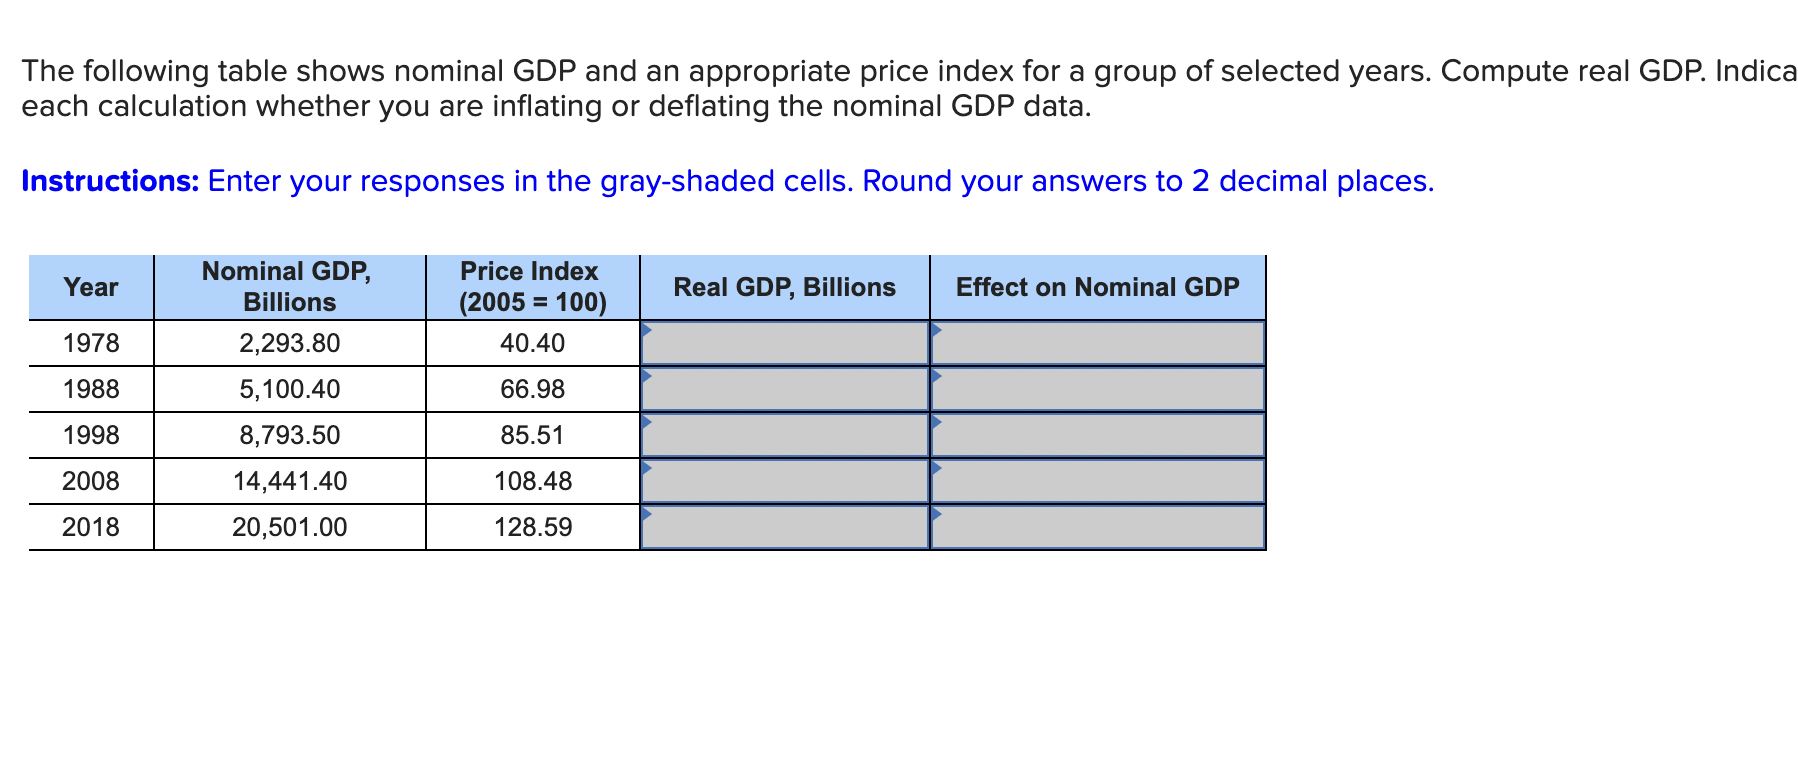Click the Price Index (2005 = 100) header
The height and width of the screenshot is (764, 1798).
(533, 287)
